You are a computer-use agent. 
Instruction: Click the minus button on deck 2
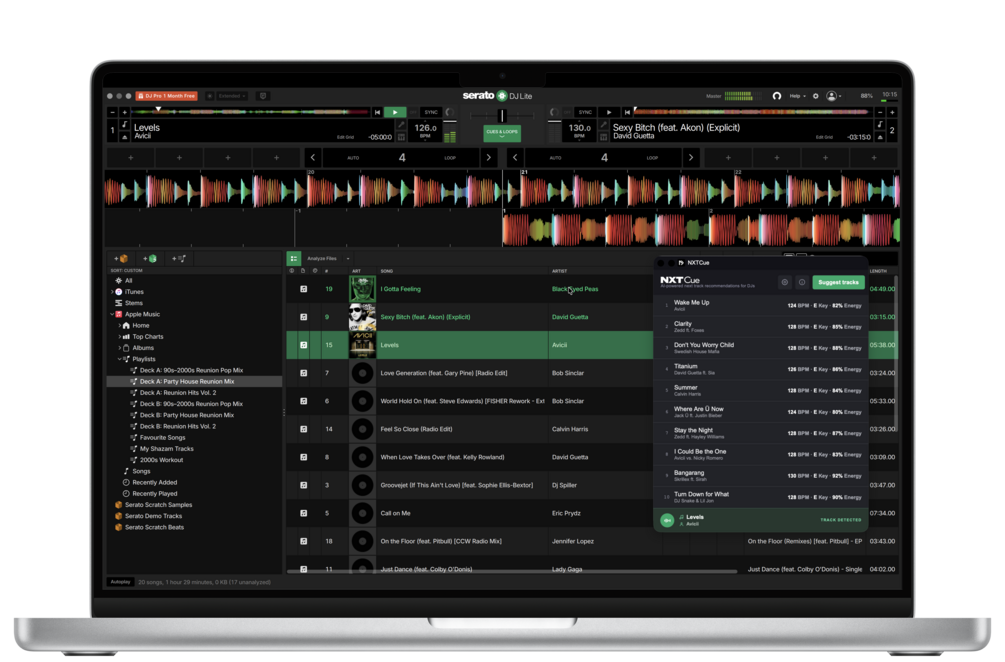pos(880,112)
